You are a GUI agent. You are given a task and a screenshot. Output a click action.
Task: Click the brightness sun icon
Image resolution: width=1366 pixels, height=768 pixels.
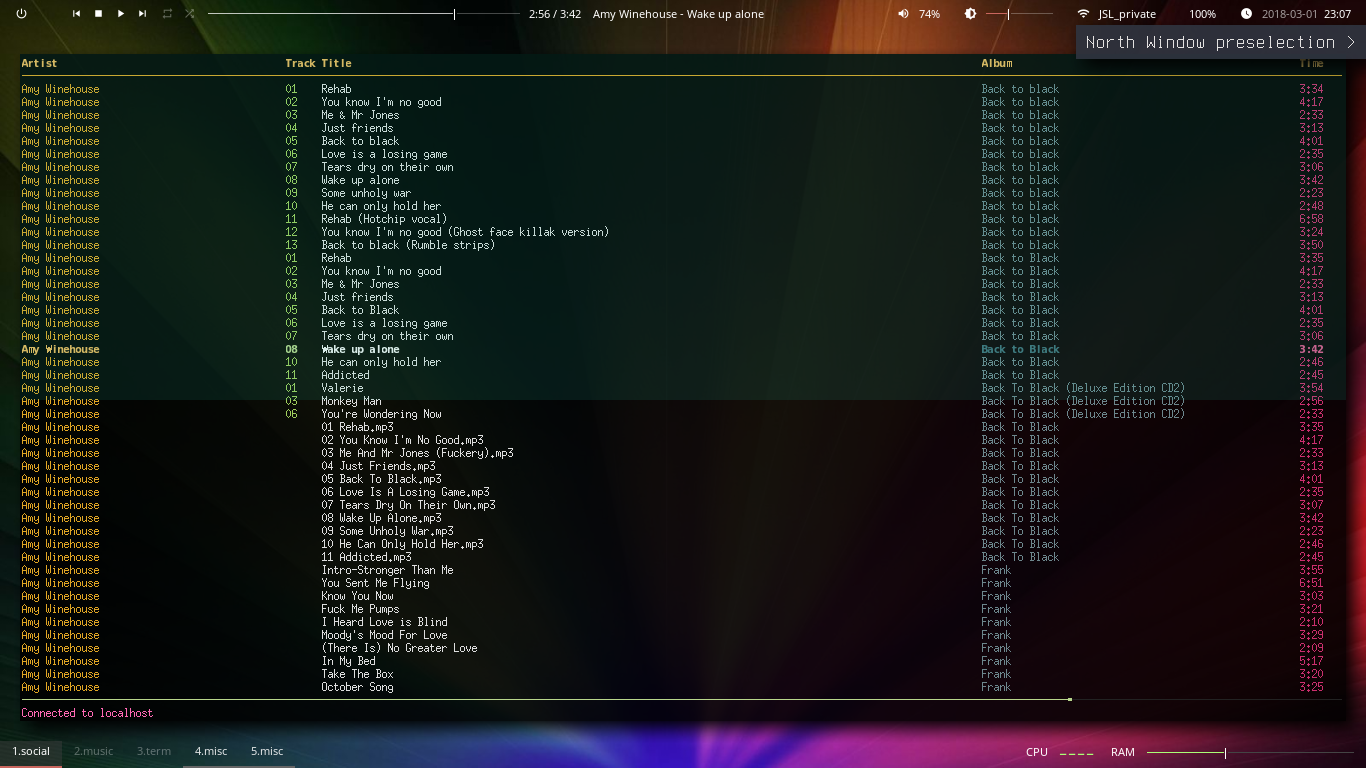pyautogui.click(x=970, y=14)
